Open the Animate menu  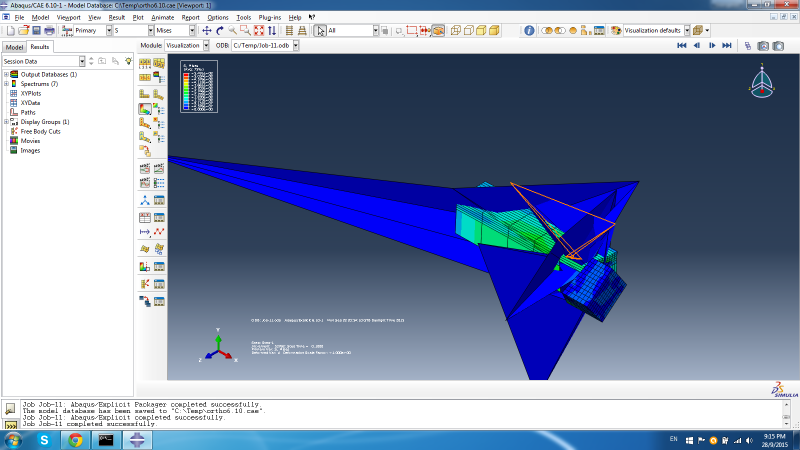click(x=163, y=17)
